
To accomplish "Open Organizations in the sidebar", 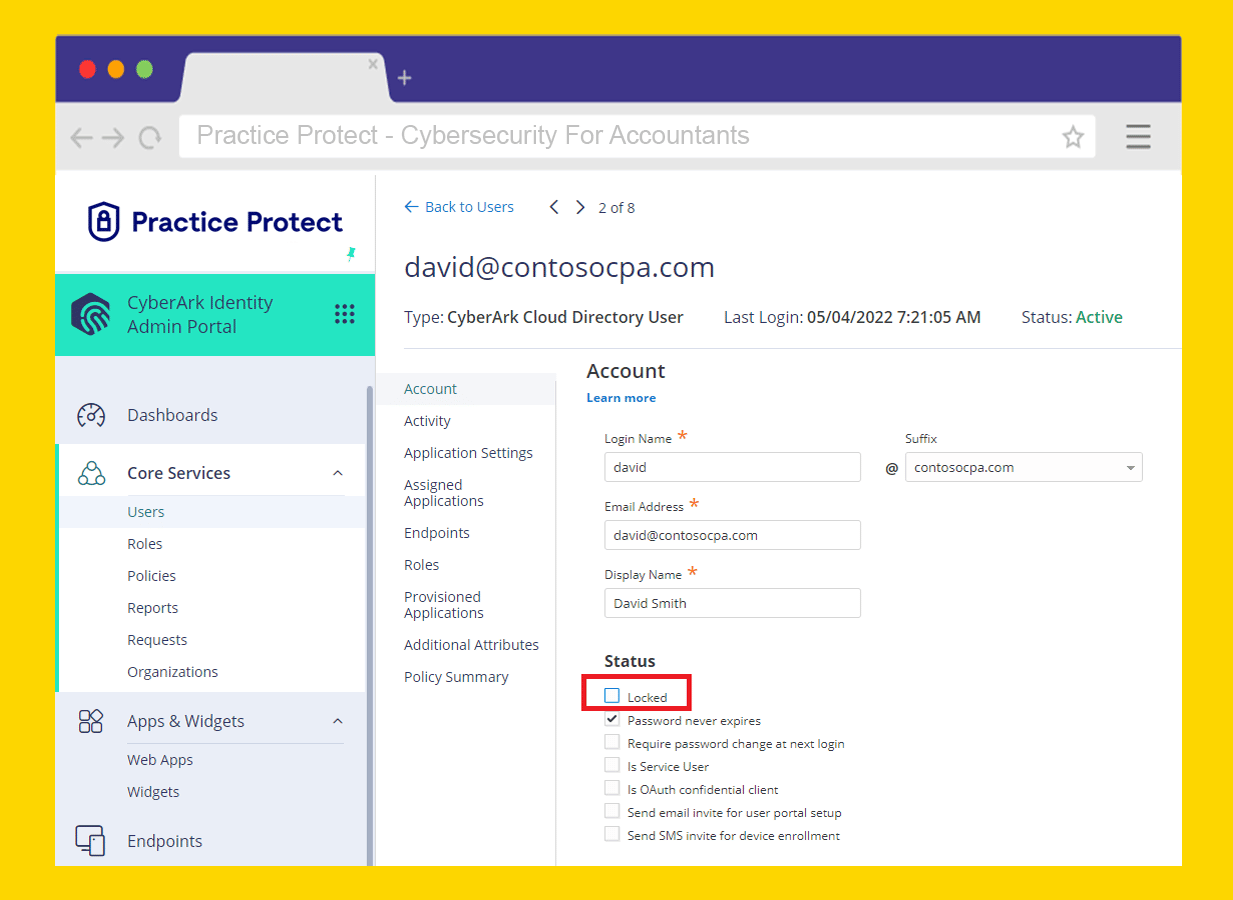I will click(x=172, y=672).
